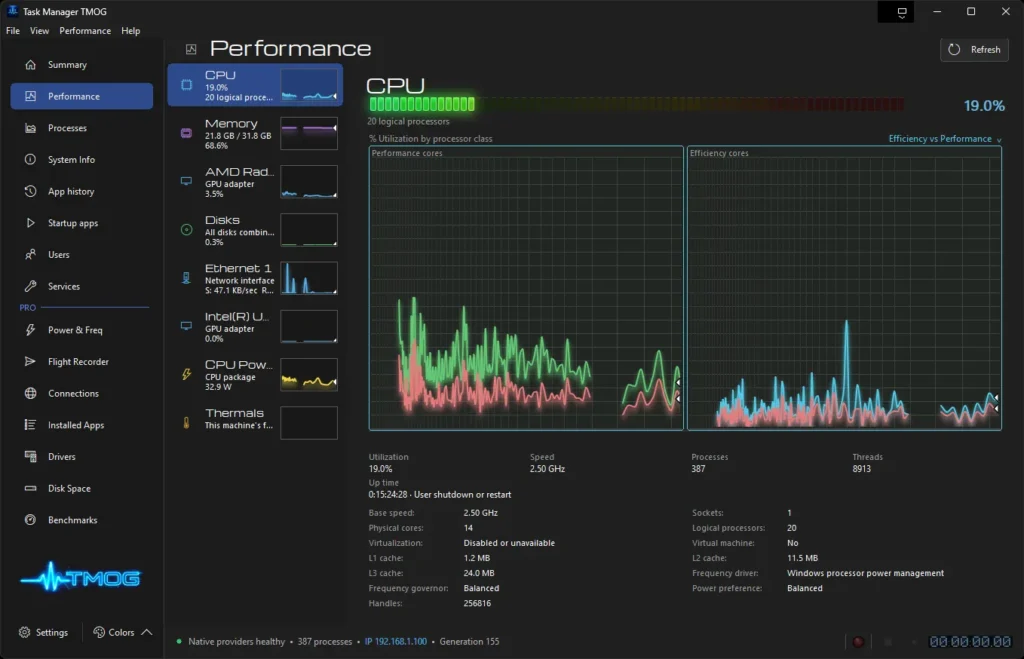The image size is (1024, 659).
Task: Click the Refresh button
Action: 974,50
